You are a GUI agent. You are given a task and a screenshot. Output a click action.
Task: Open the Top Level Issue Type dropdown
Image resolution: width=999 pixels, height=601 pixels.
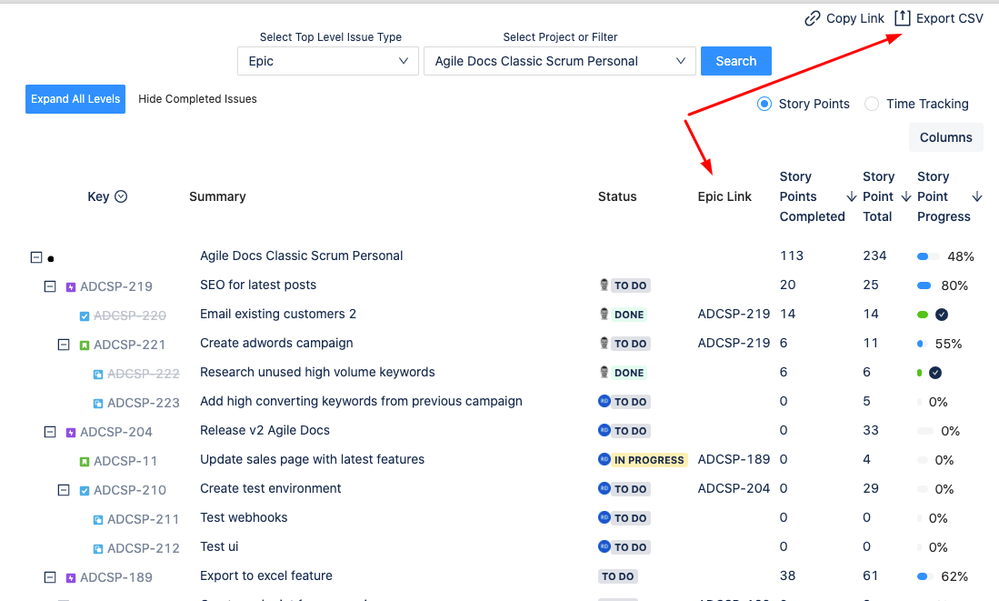point(327,60)
